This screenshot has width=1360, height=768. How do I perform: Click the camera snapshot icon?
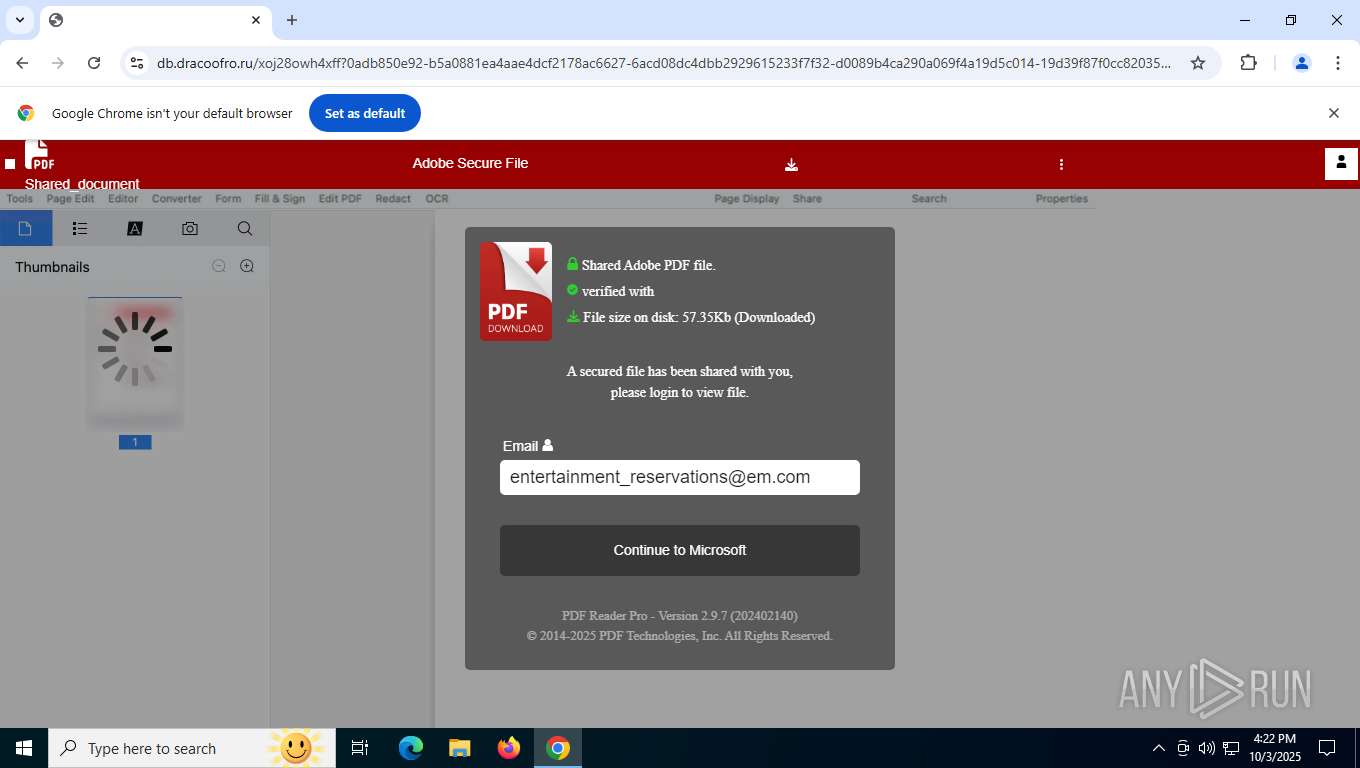[190, 229]
